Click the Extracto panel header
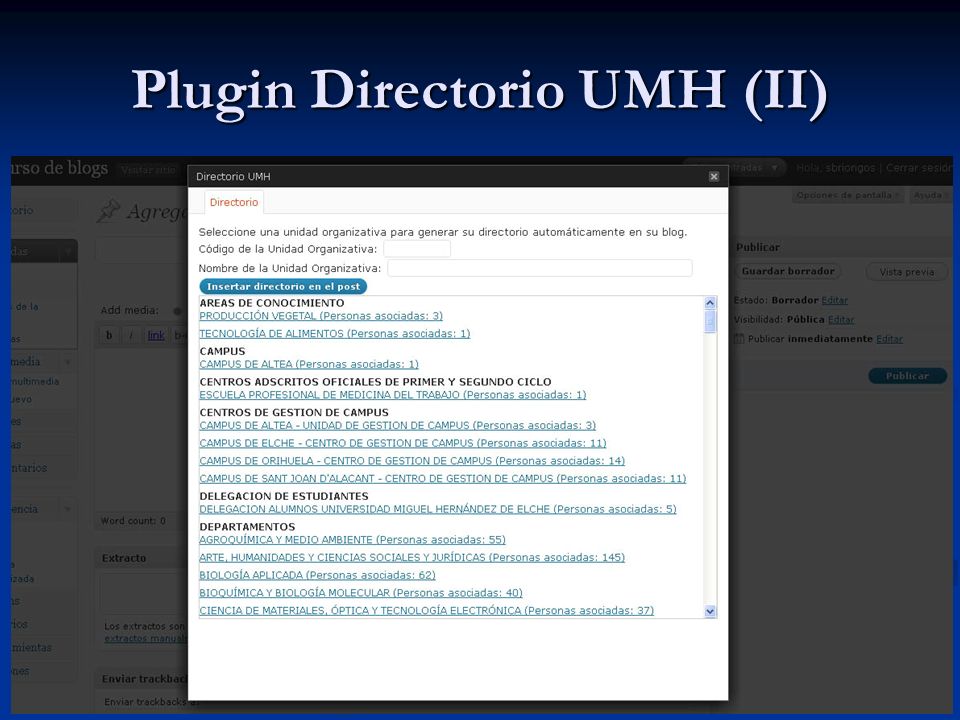This screenshot has height=720, width=960. (x=142, y=558)
